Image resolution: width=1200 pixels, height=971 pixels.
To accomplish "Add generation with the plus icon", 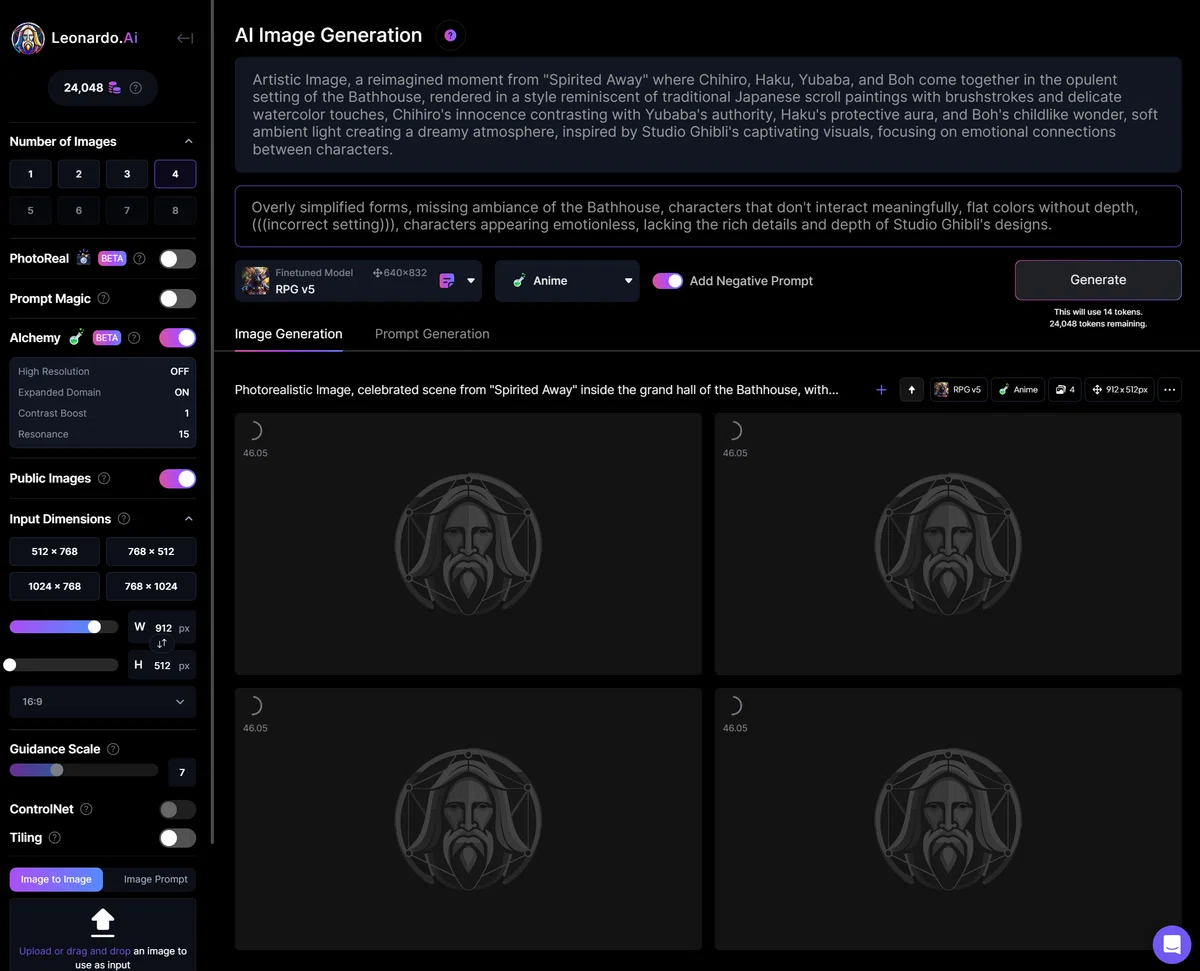I will pos(881,390).
